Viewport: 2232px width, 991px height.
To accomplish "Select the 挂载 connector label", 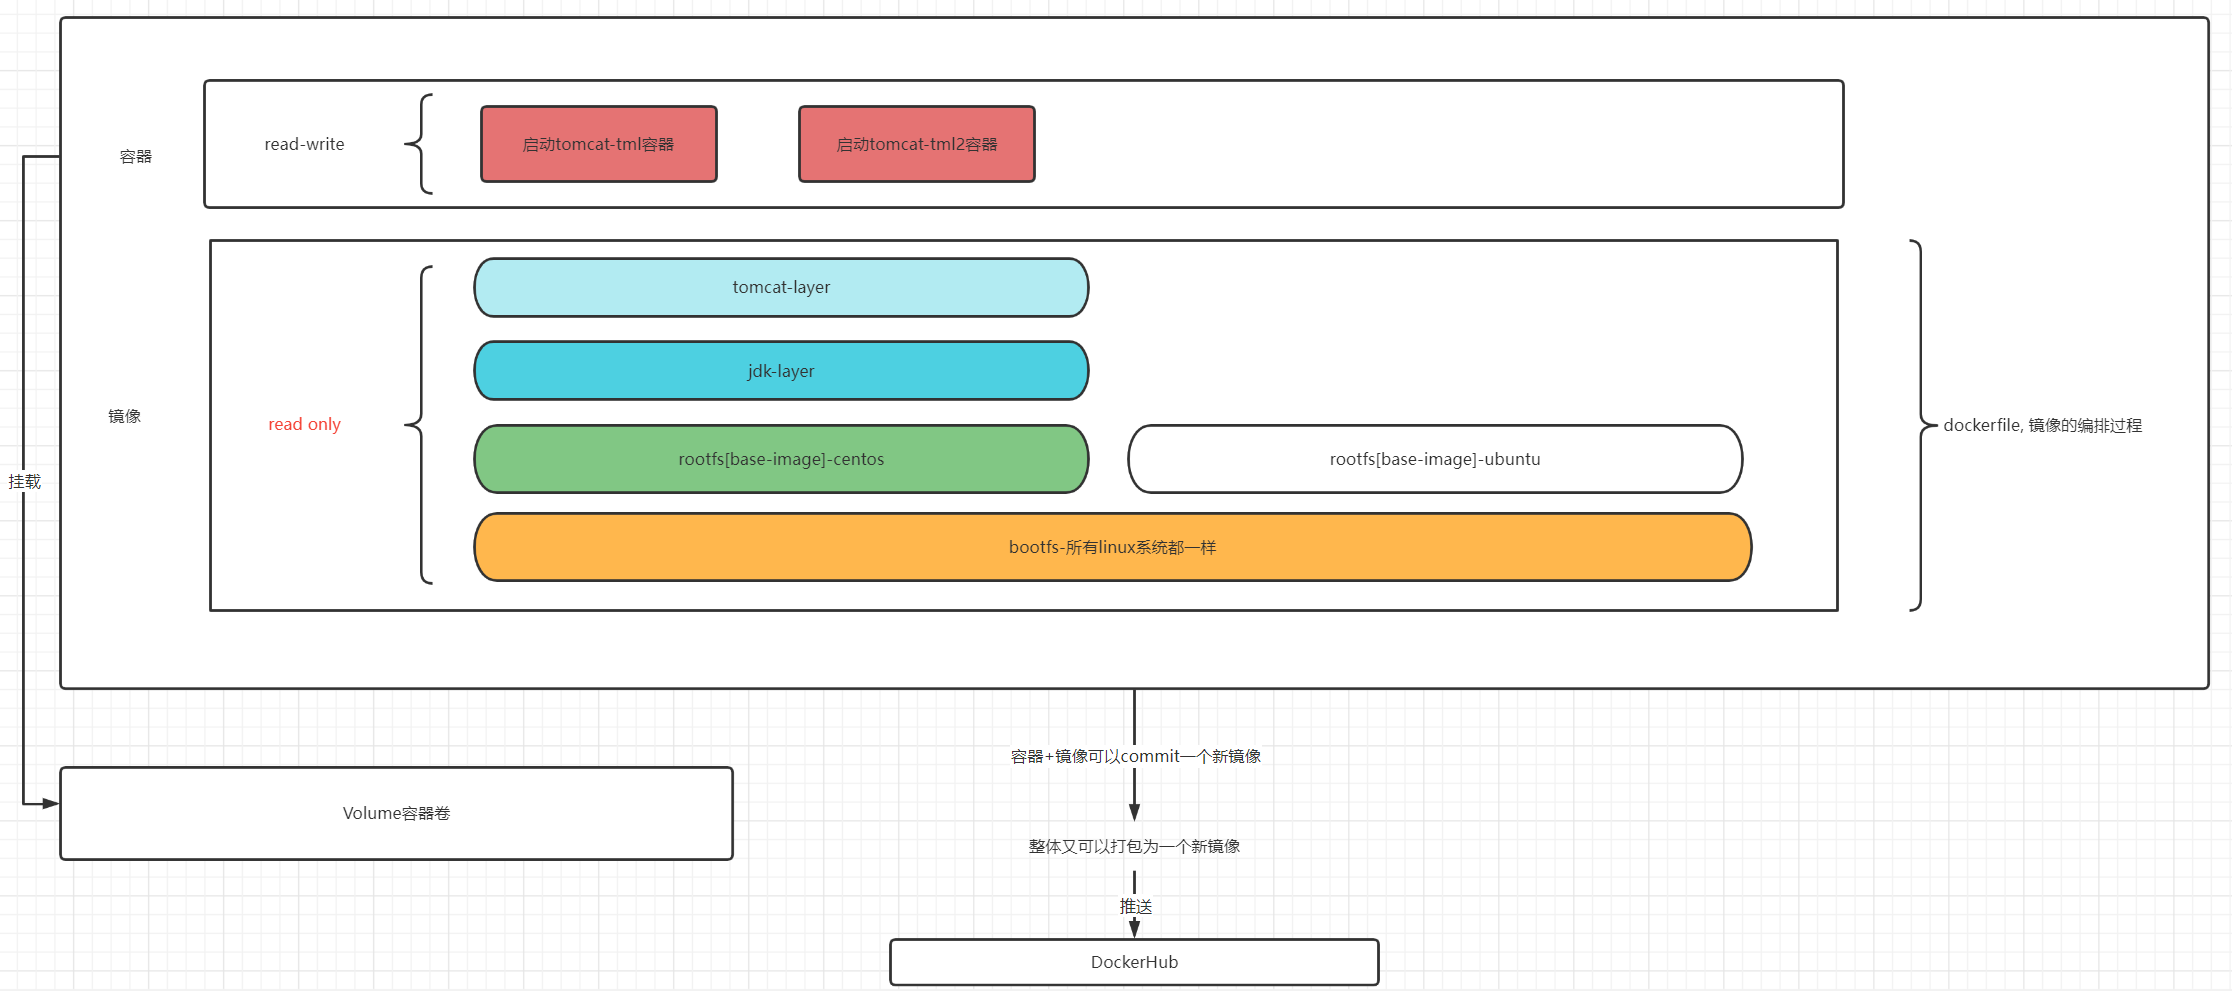I will [25, 482].
